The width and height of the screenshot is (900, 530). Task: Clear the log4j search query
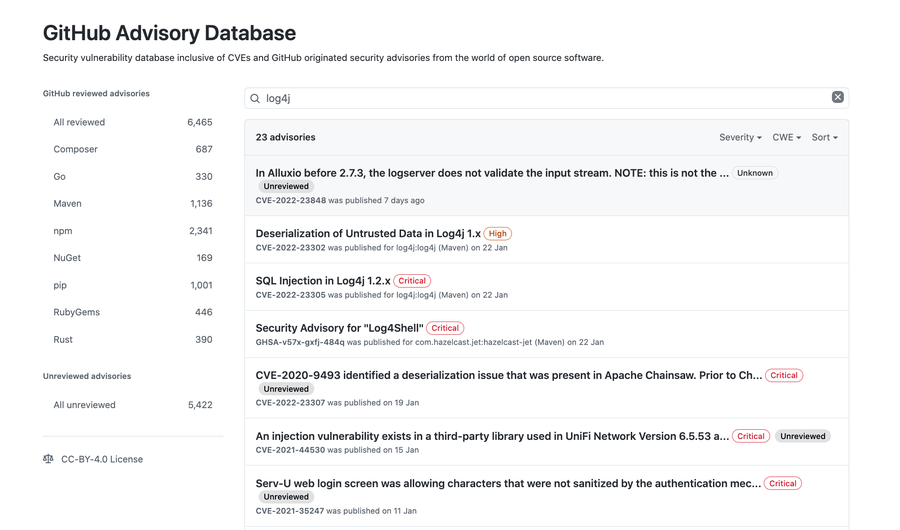coord(837,97)
